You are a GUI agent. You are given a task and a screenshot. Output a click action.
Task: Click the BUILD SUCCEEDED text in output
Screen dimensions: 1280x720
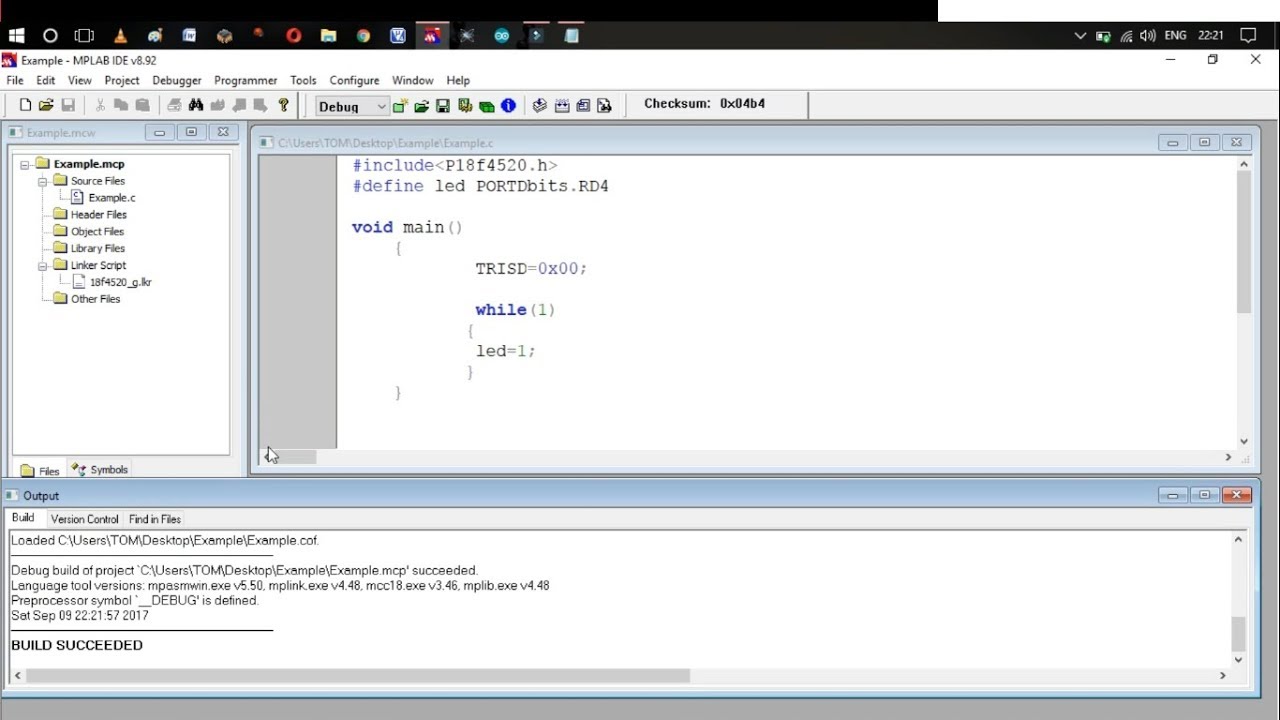tap(77, 645)
